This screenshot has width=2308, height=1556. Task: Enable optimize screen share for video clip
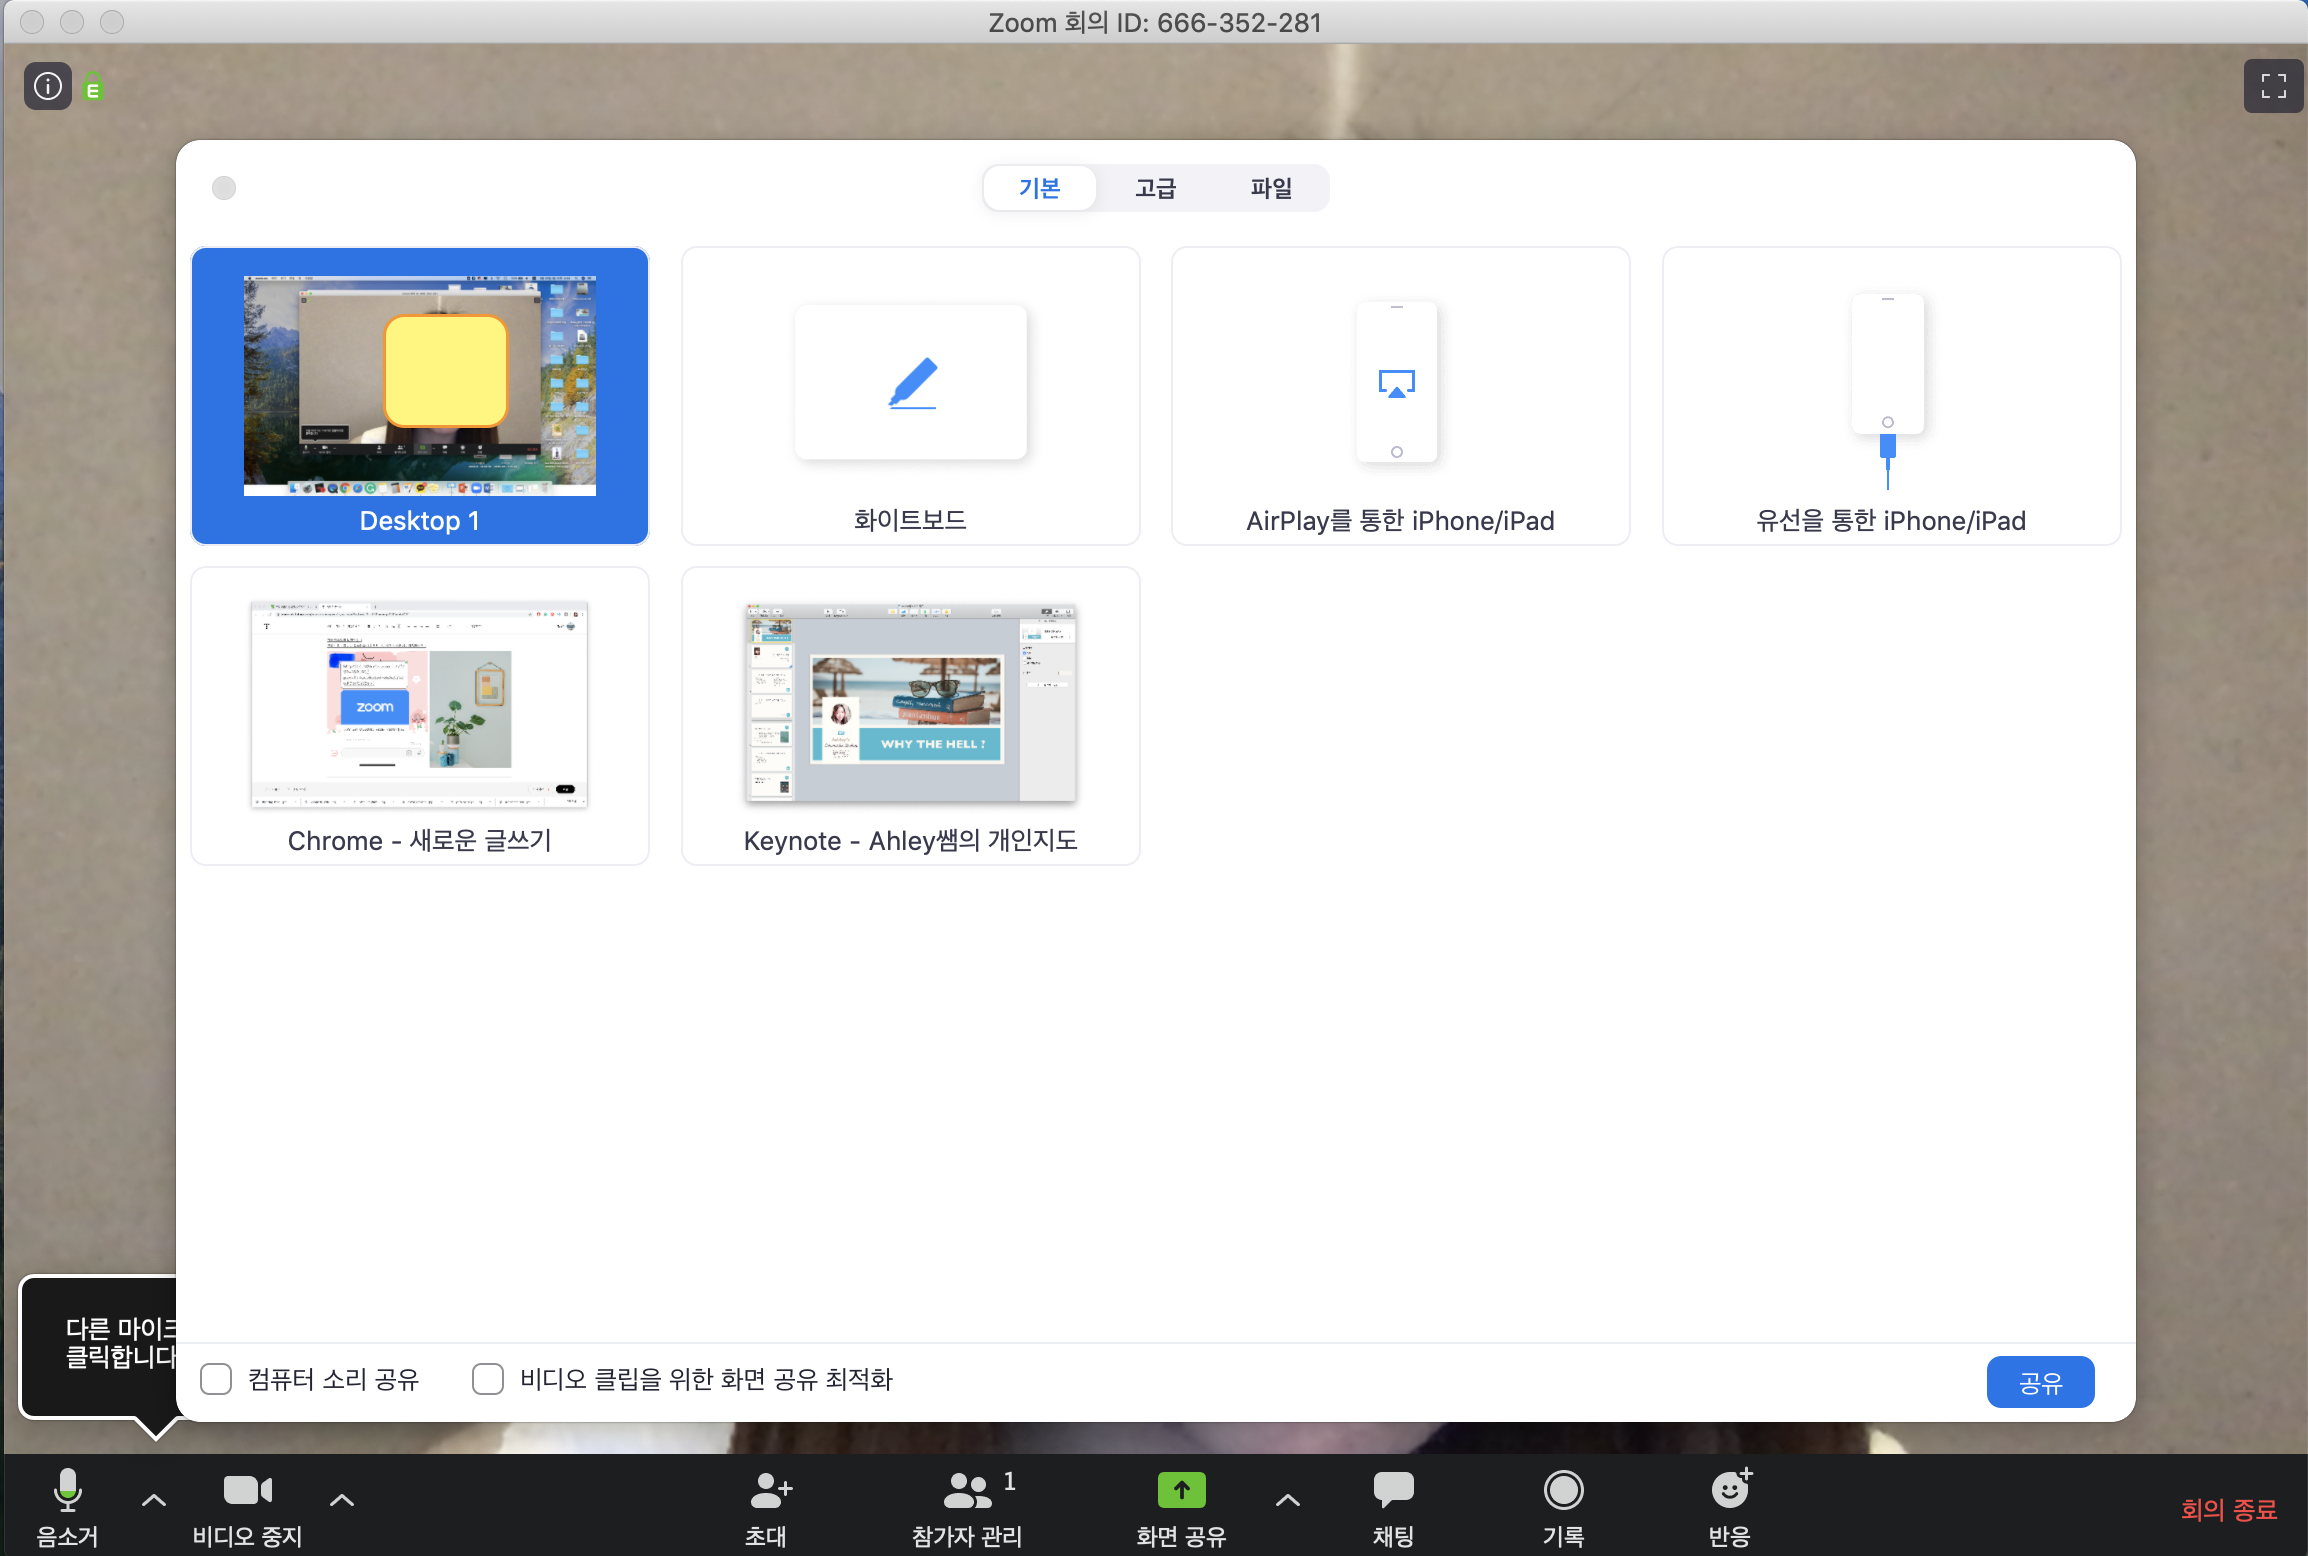point(488,1379)
